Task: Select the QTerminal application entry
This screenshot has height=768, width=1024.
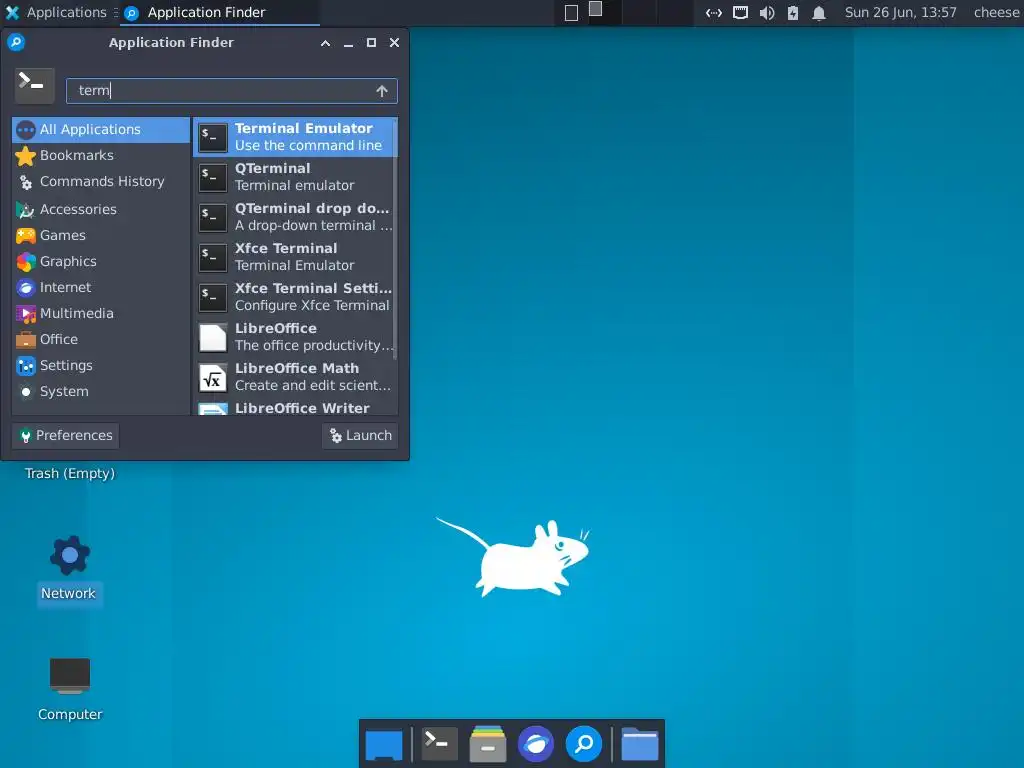Action: tap(295, 177)
